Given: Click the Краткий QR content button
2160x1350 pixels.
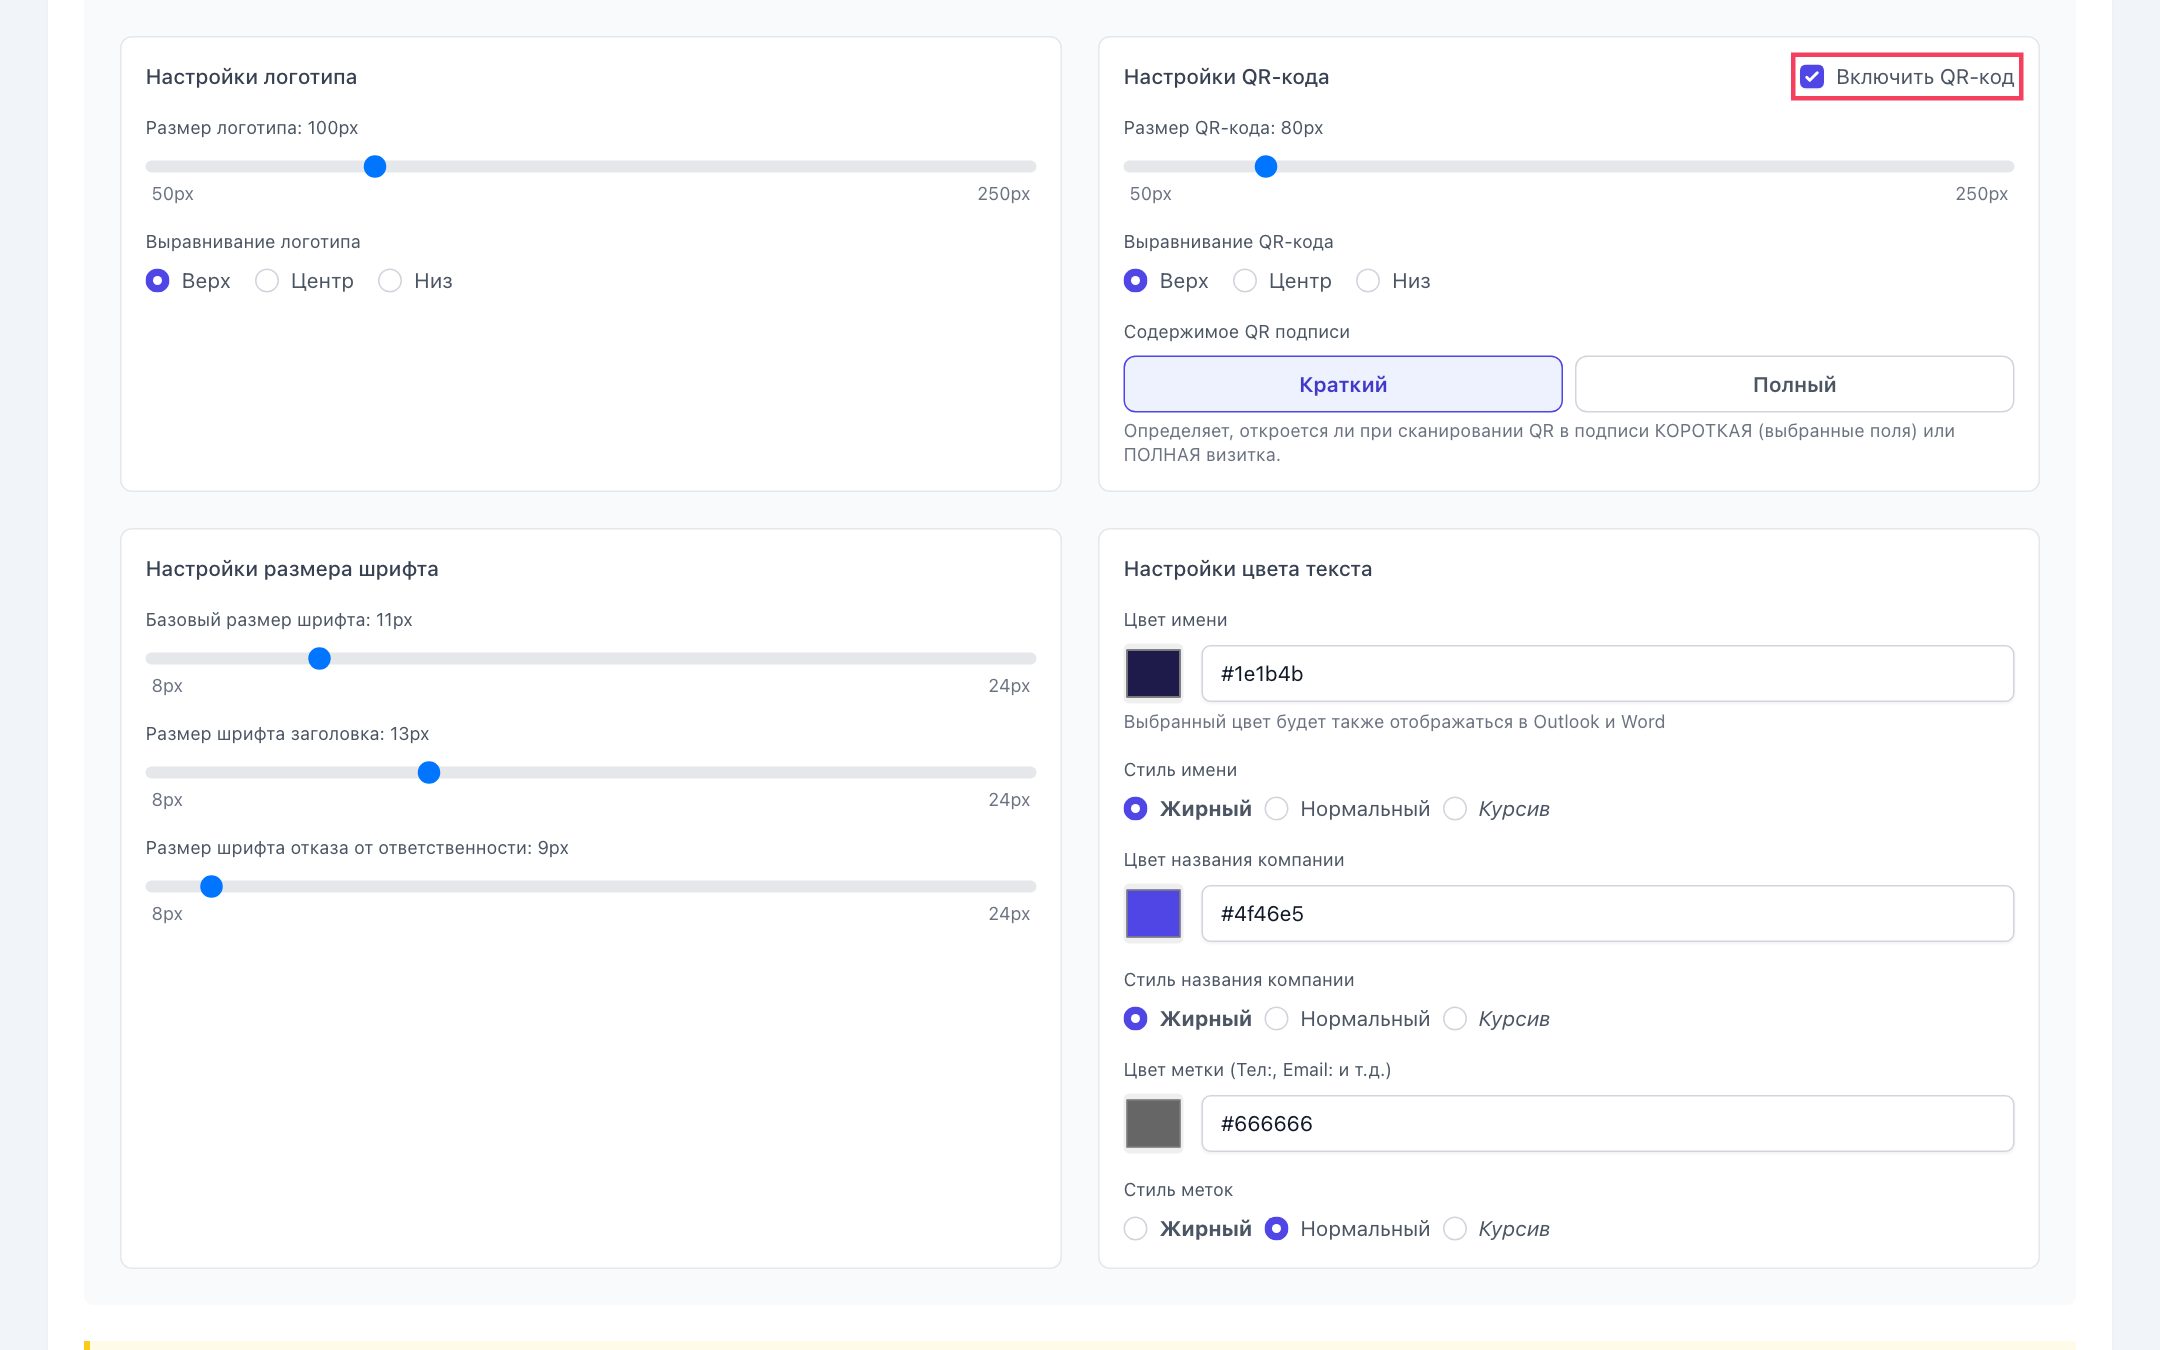Looking at the screenshot, I should point(1342,384).
